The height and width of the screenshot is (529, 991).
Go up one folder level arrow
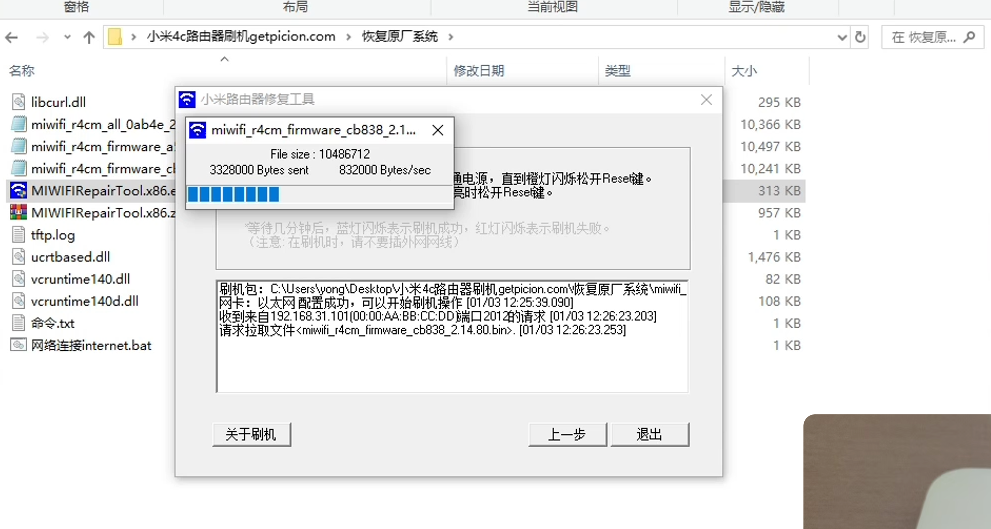pos(89,37)
